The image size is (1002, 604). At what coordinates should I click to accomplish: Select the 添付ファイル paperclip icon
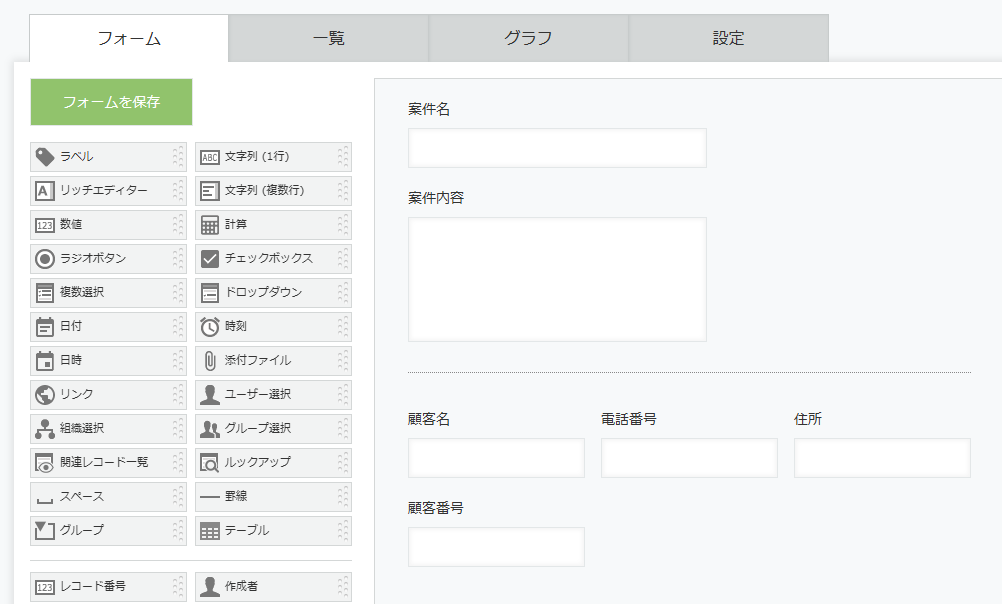[210, 360]
